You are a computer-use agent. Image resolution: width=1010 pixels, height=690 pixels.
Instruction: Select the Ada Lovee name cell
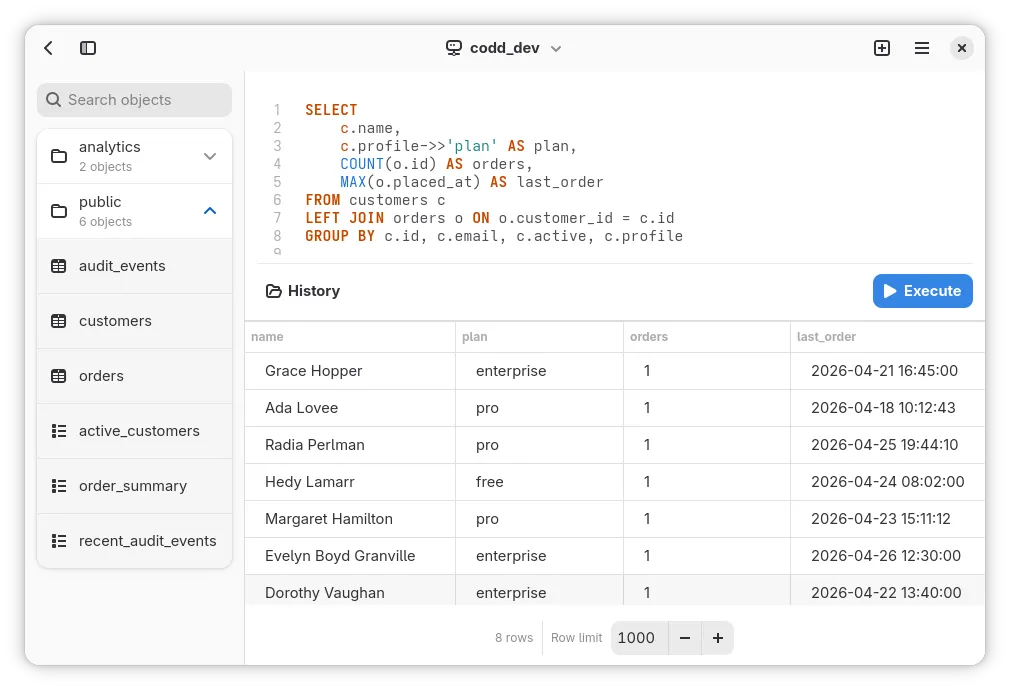(350, 408)
